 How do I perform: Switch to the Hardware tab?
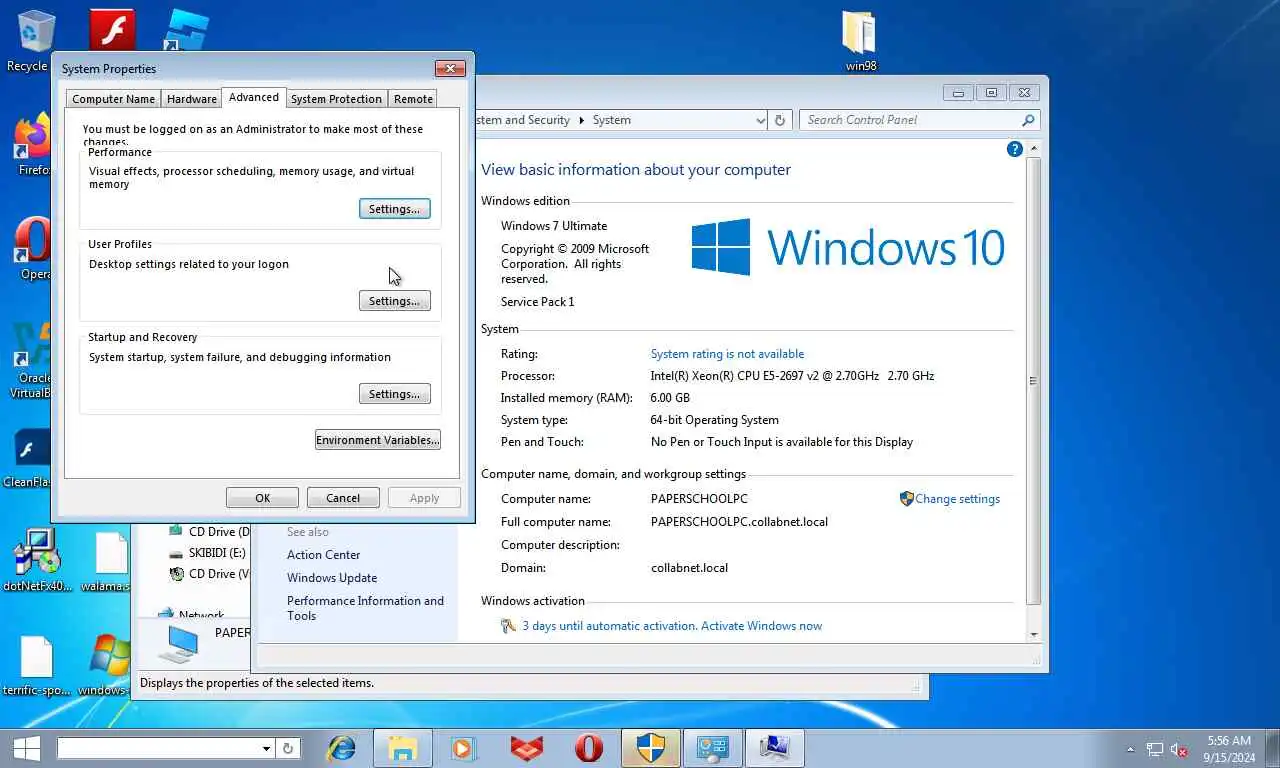191,99
